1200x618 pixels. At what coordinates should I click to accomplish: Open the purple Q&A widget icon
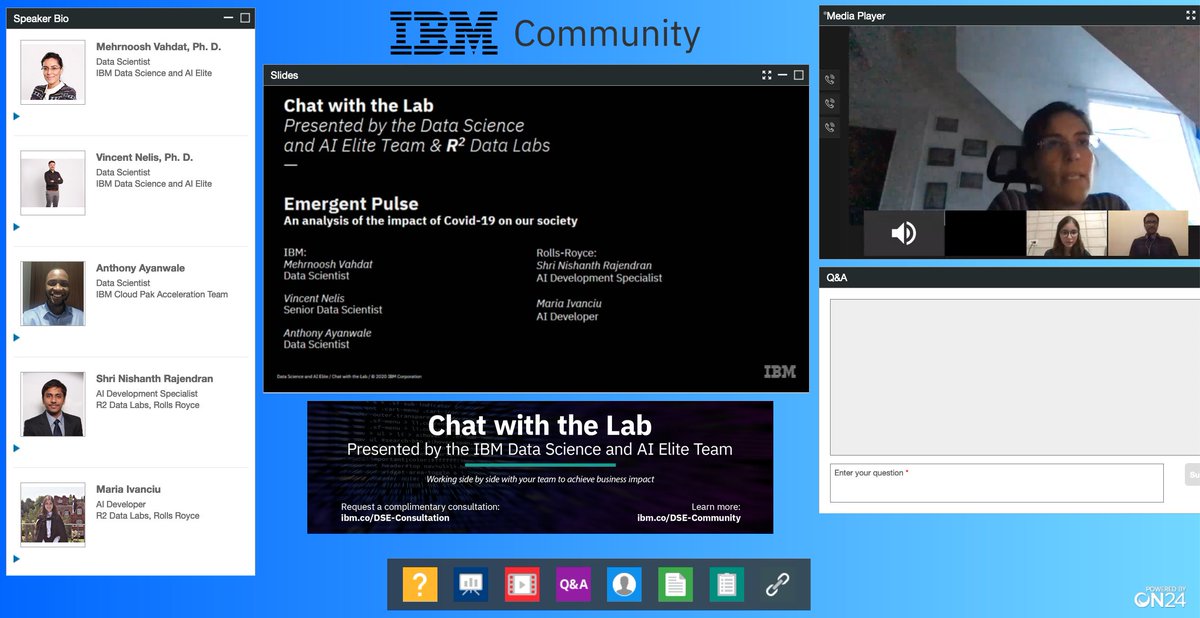point(574,585)
